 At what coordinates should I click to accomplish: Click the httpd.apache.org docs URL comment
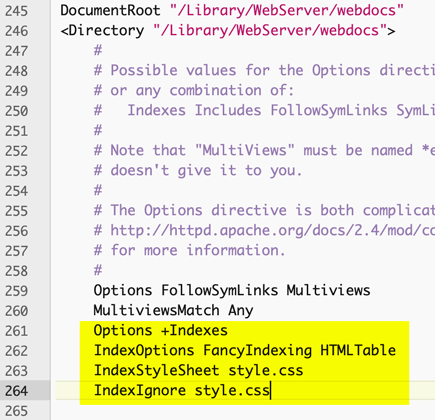point(264,230)
